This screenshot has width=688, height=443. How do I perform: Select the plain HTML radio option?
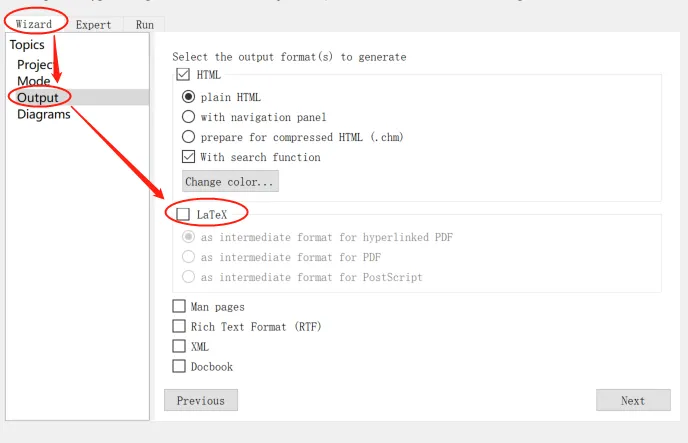188,97
